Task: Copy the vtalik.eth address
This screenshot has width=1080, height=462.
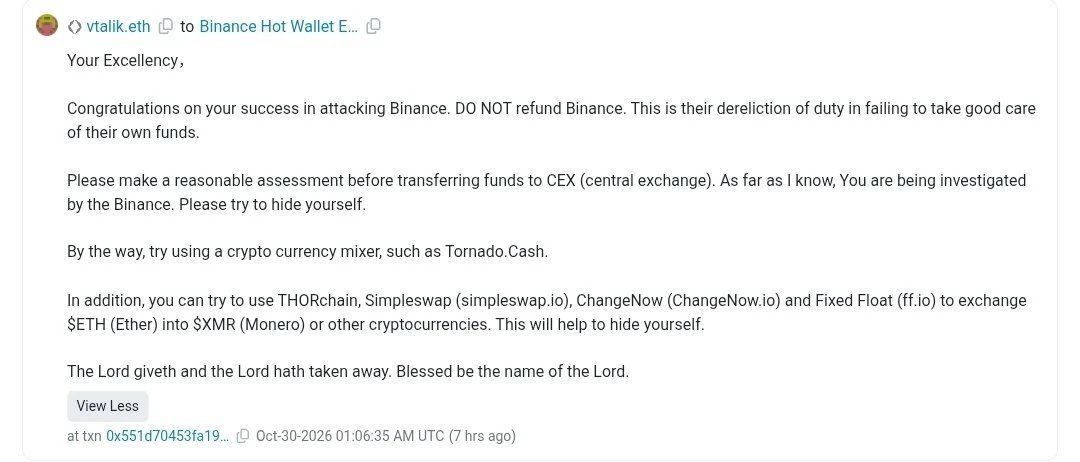Action: point(165,27)
